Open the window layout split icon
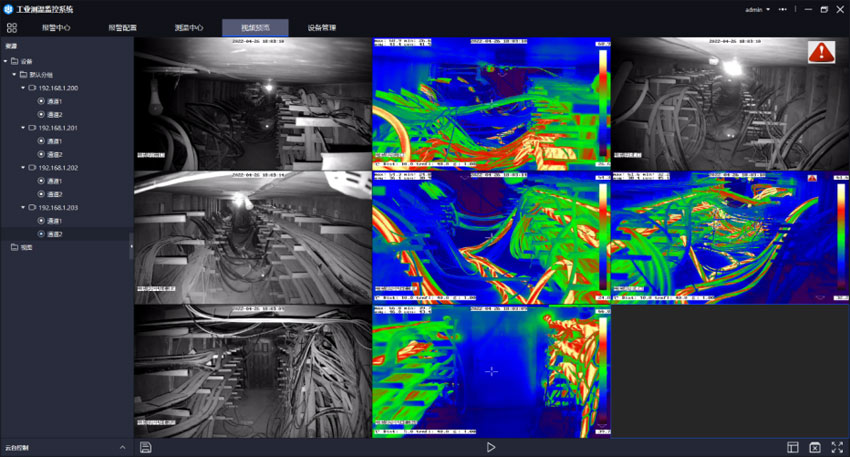 point(793,447)
